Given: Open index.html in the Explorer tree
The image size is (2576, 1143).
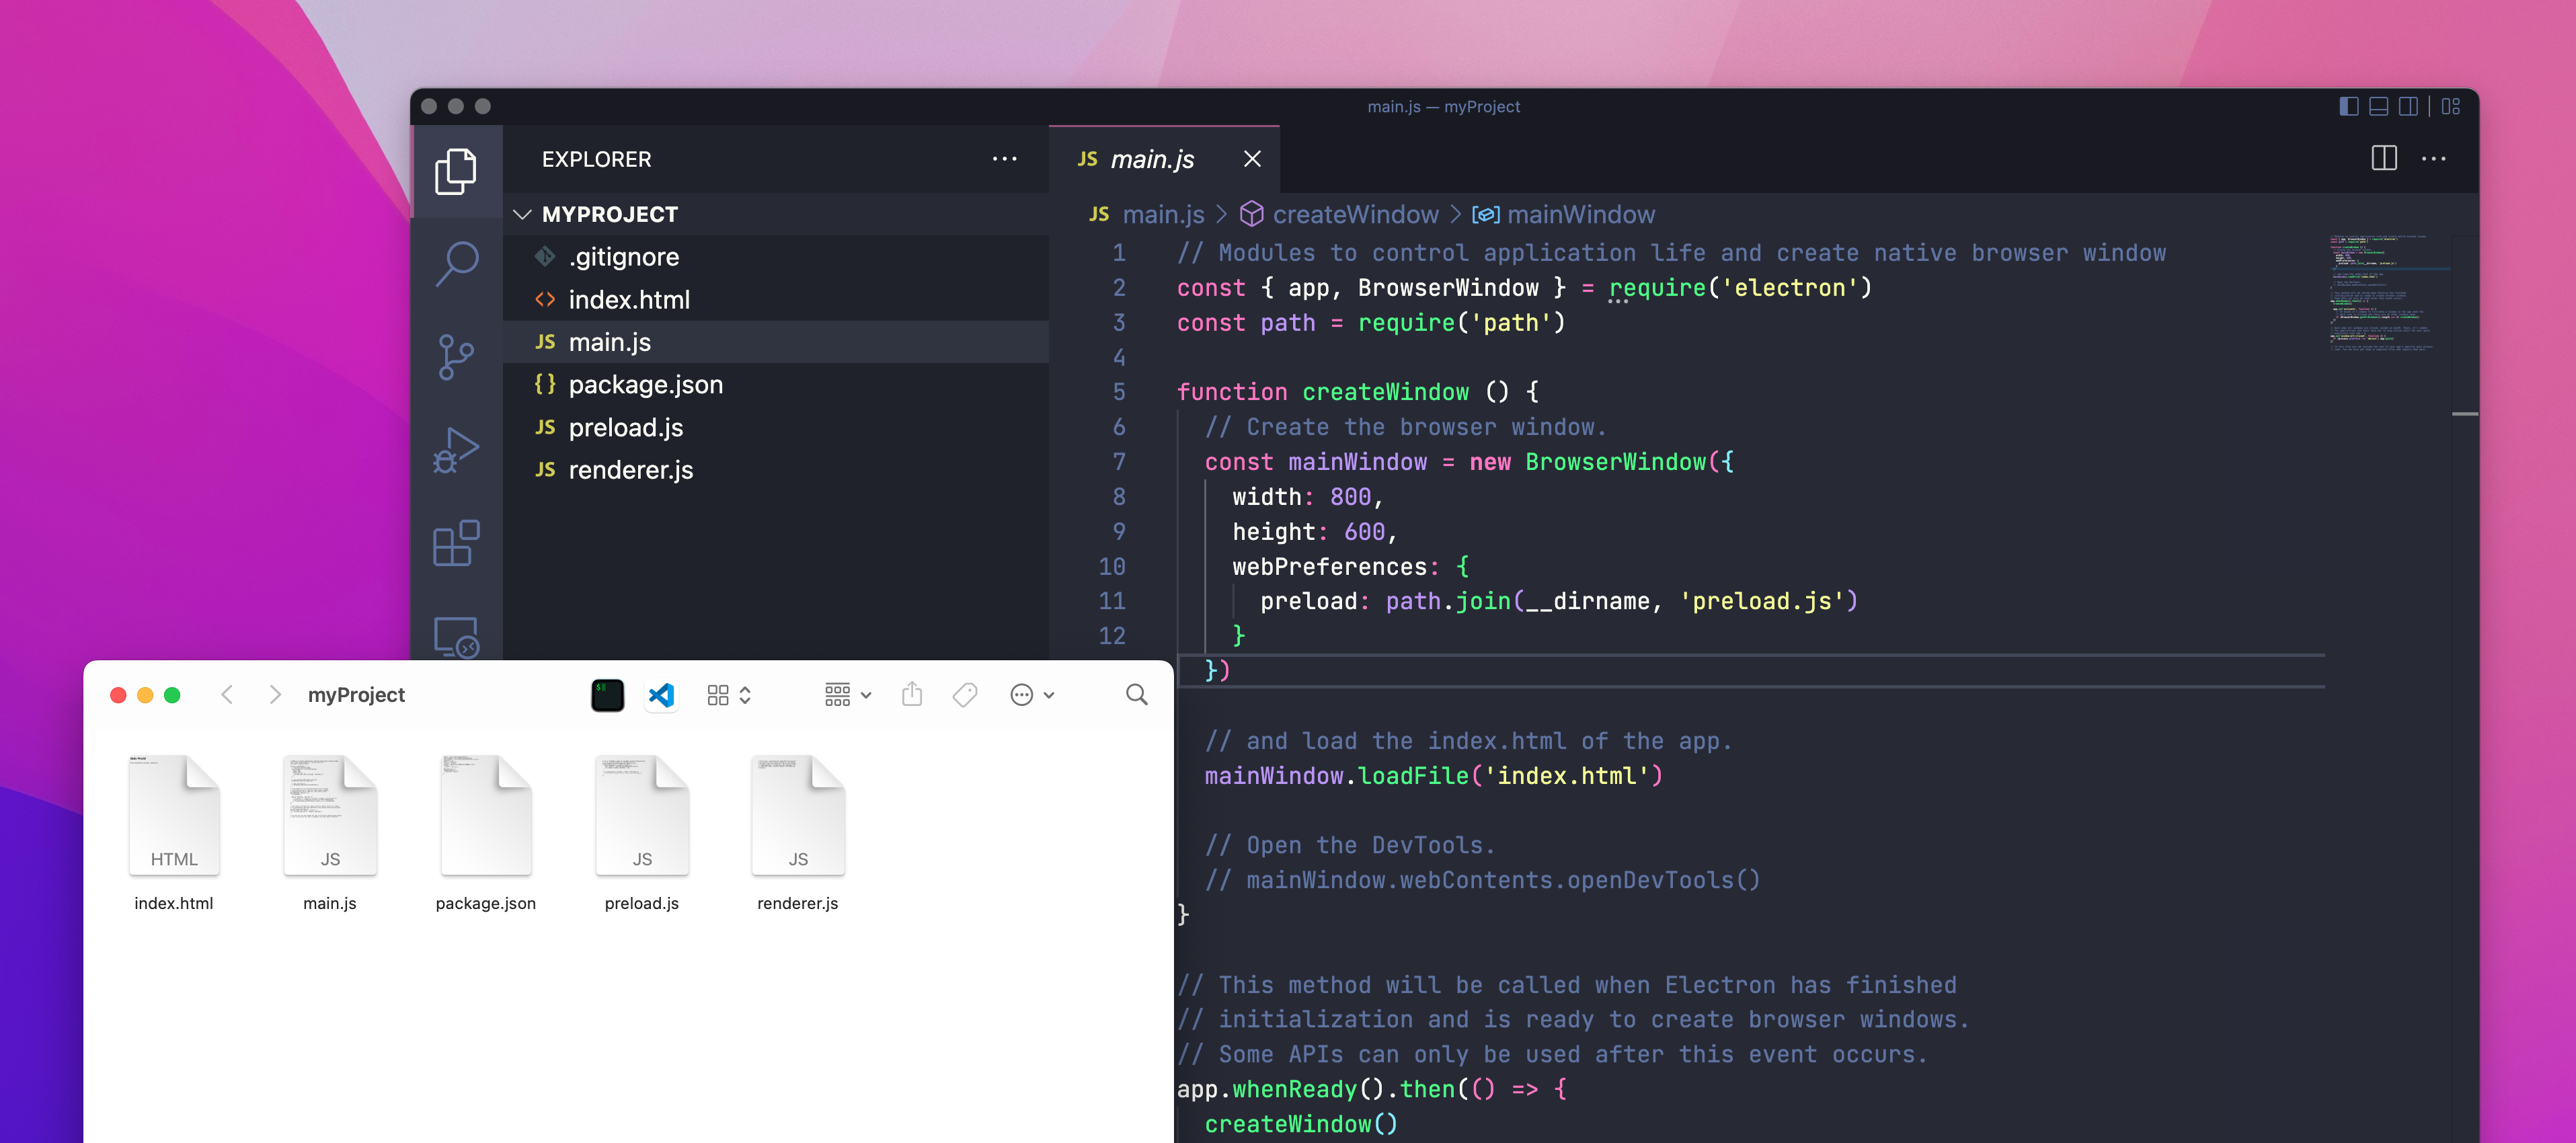Looking at the screenshot, I should pos(776,300).
